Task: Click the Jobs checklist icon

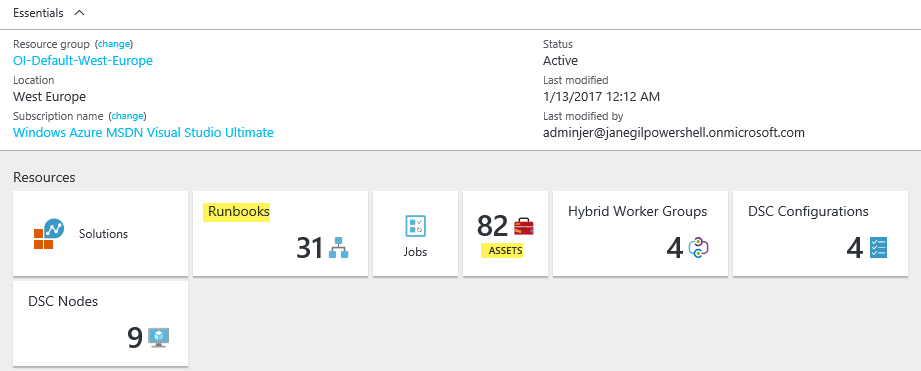Action: coord(415,226)
